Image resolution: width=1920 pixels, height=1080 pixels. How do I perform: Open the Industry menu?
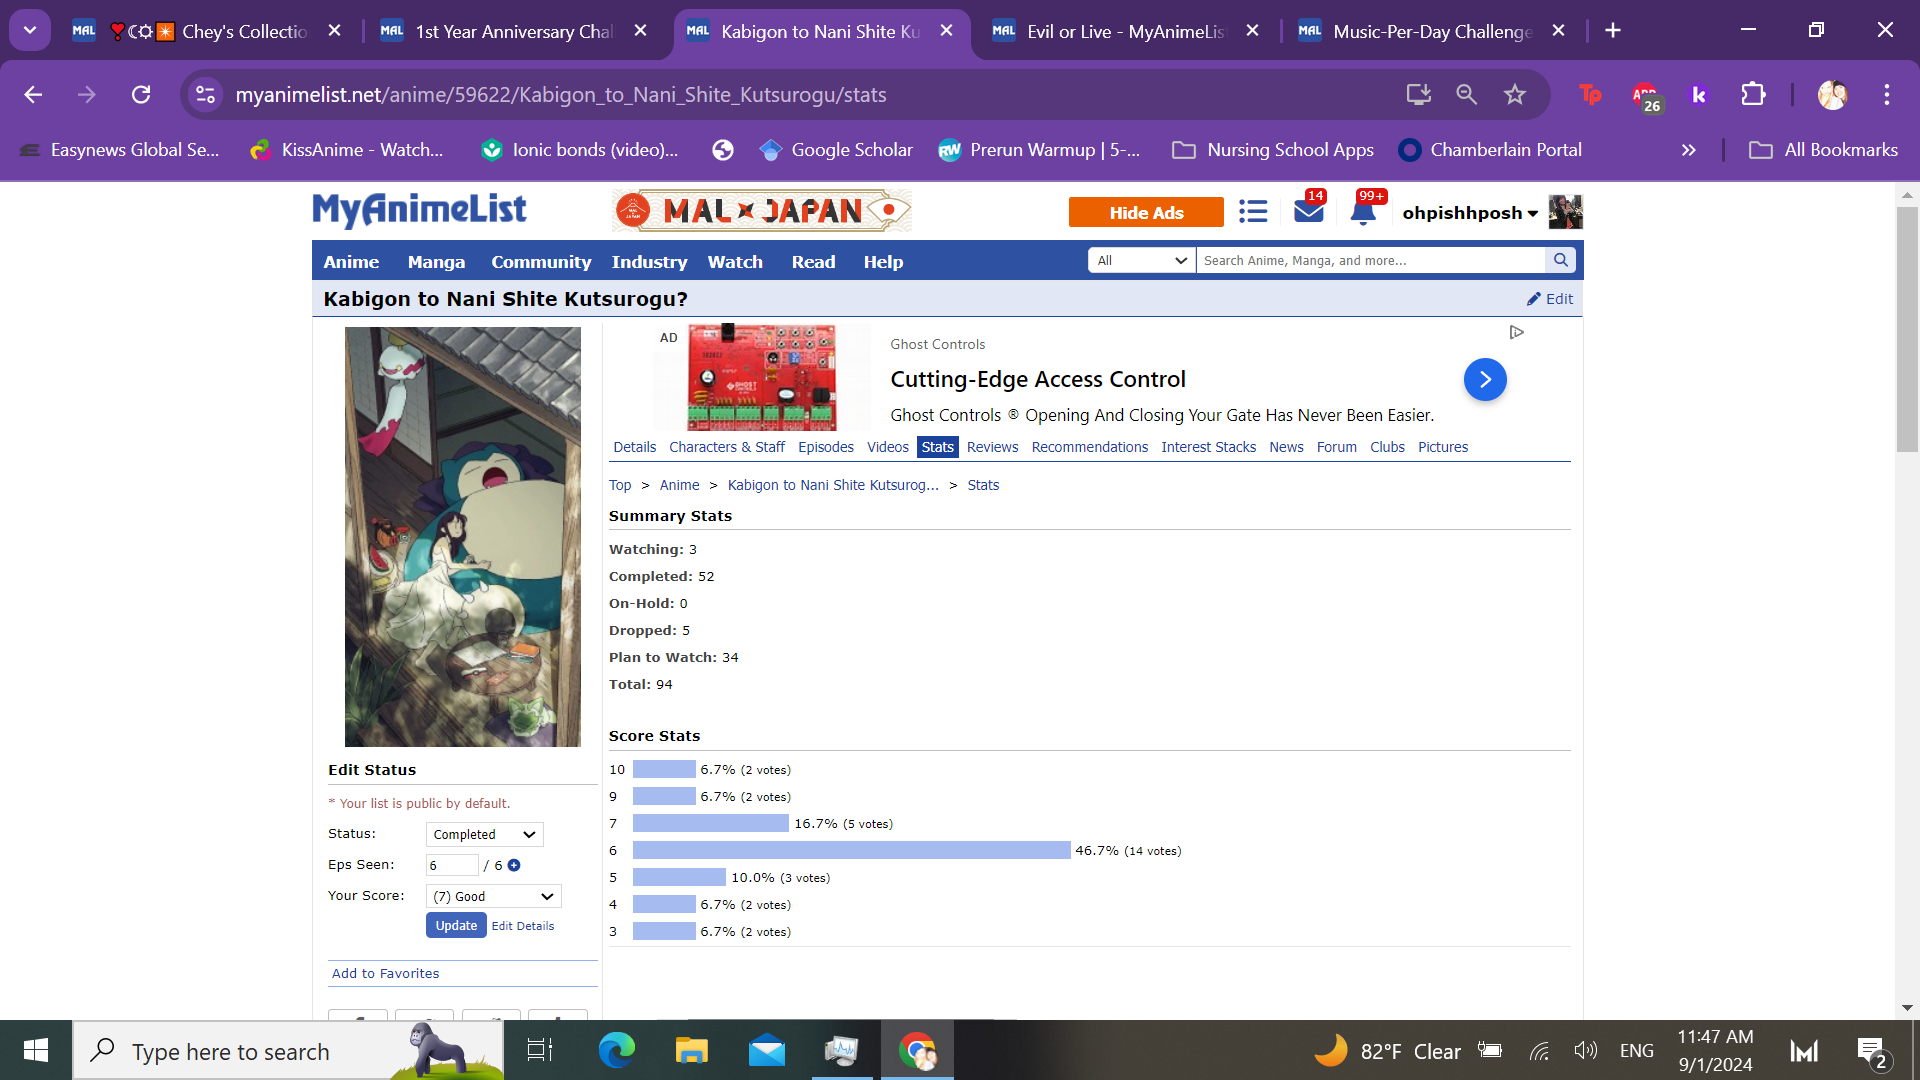[x=649, y=261]
